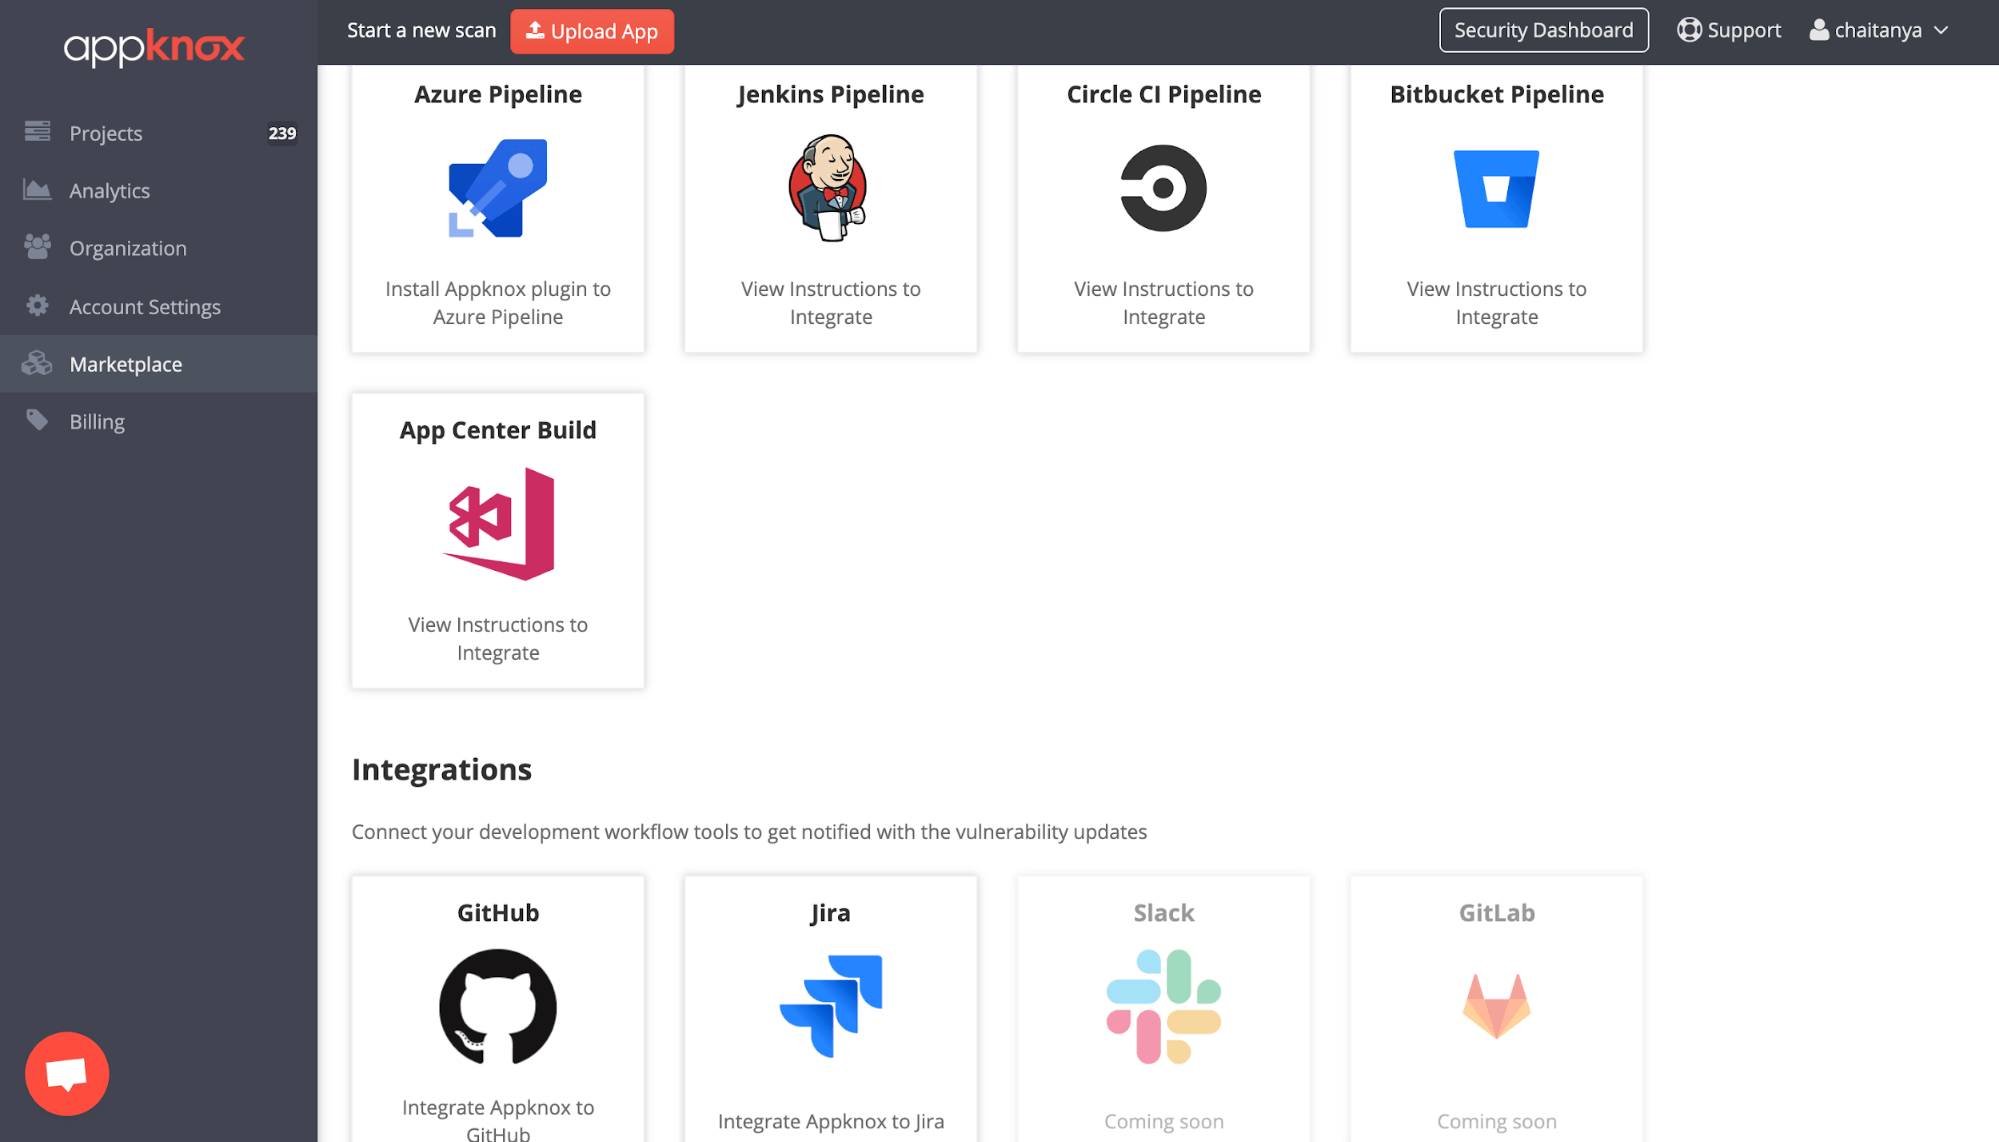Go to Analytics in sidebar
Screen dimensions: 1999x1142
(x=109, y=191)
